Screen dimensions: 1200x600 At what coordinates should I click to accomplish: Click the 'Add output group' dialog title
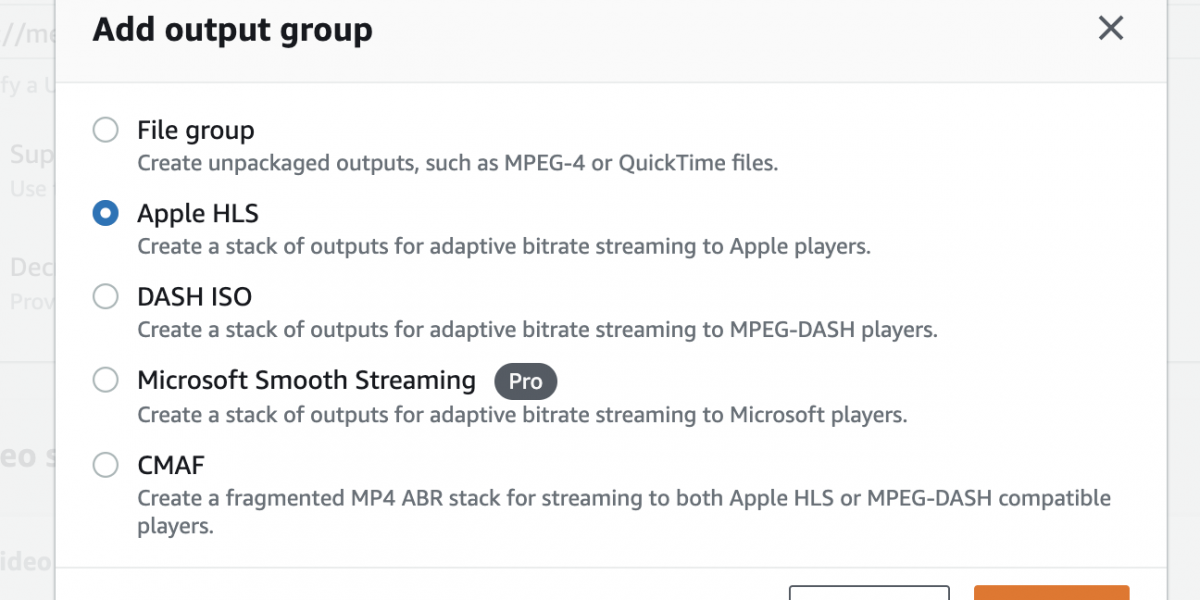[x=233, y=30]
